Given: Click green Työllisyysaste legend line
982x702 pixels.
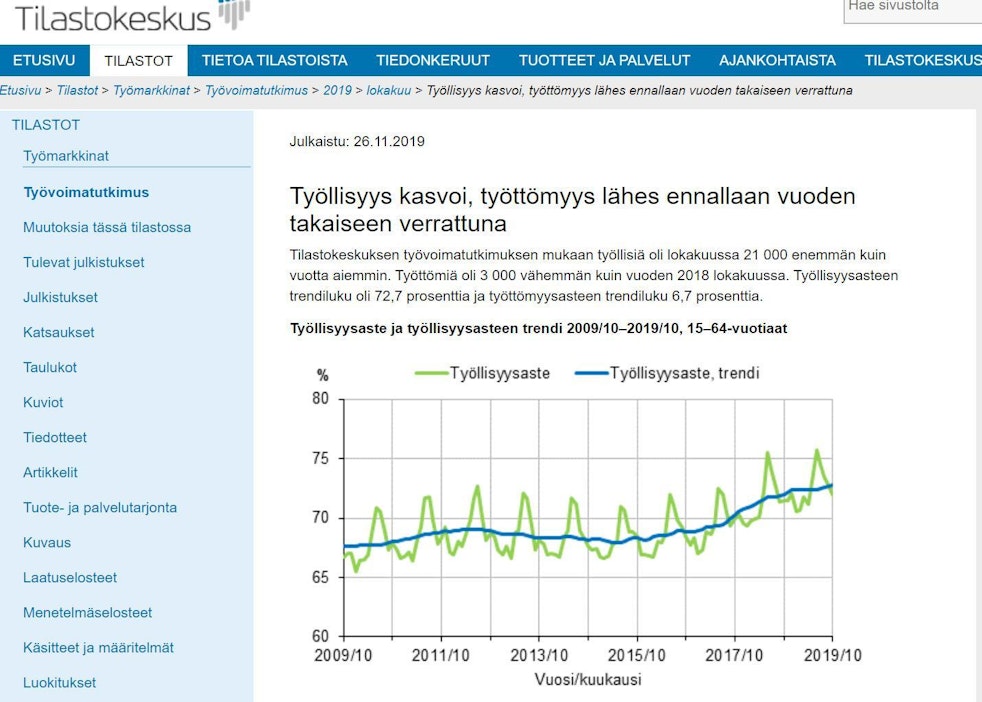Looking at the screenshot, I should (430, 374).
